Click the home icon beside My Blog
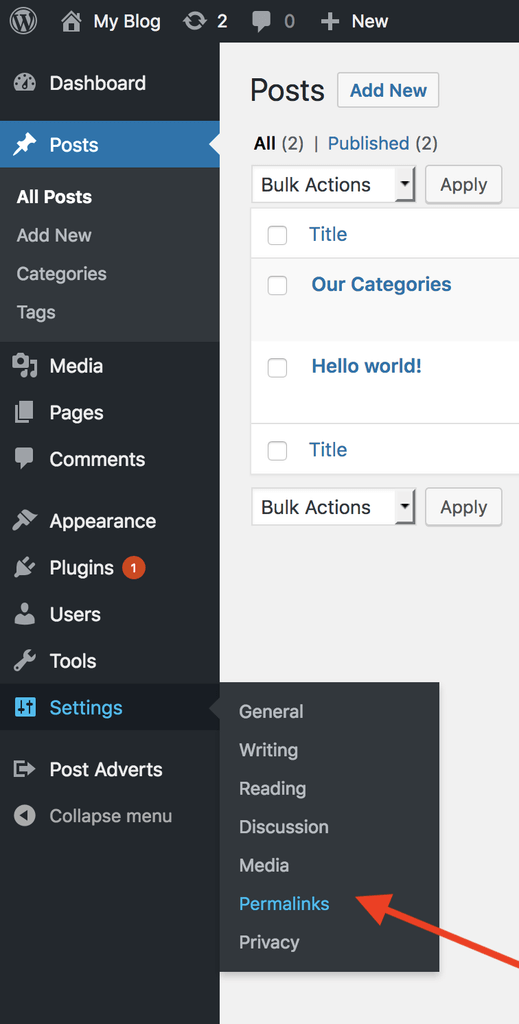The width and height of the screenshot is (519, 1024). 71,22
